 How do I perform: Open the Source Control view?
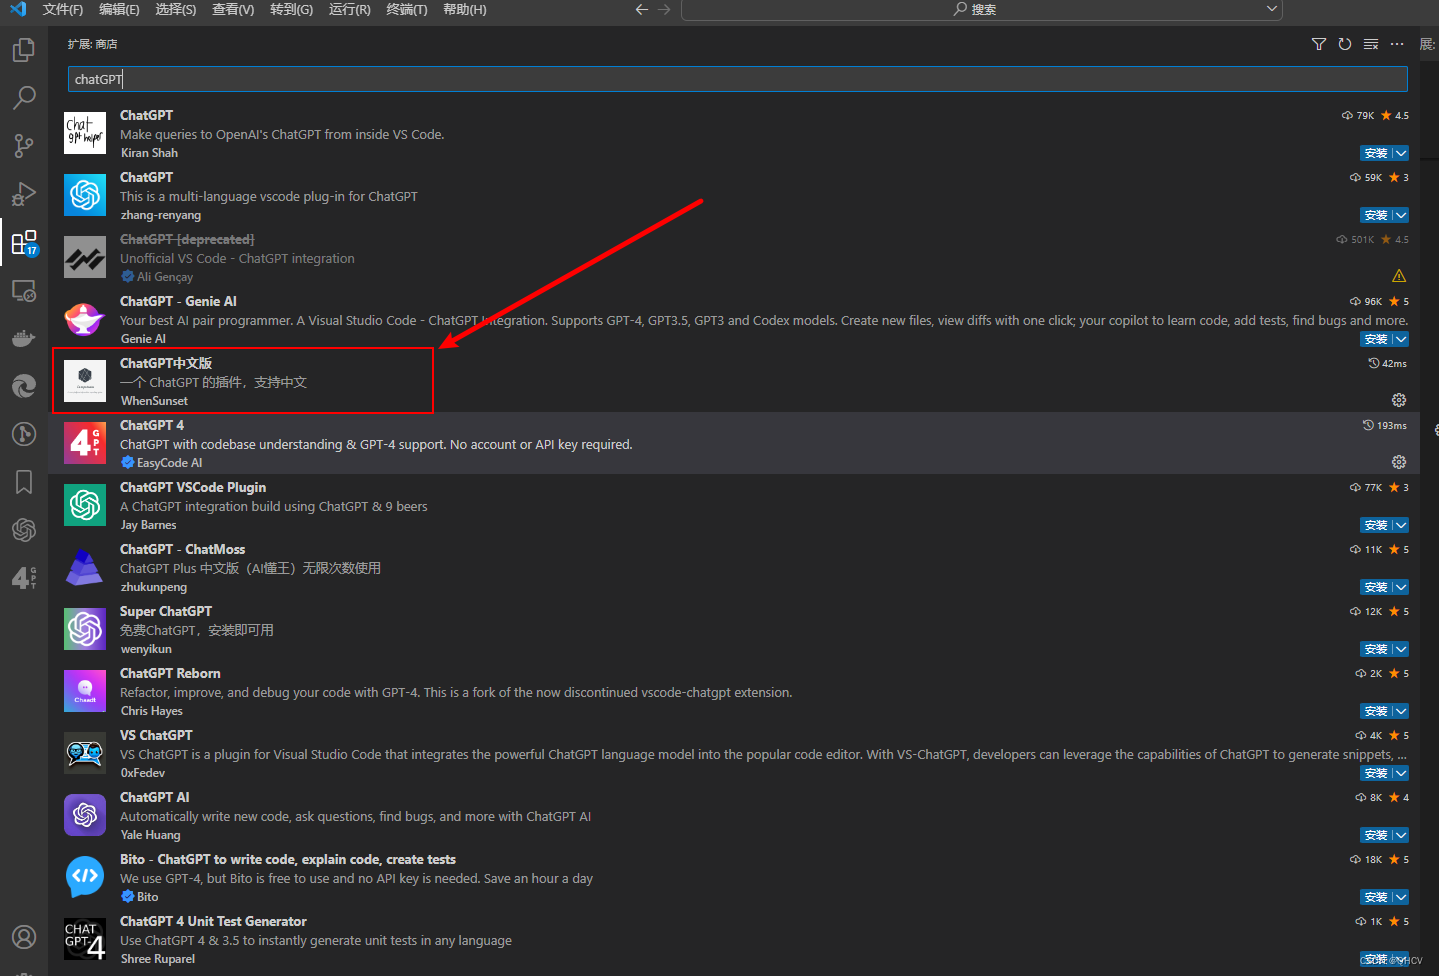[x=24, y=146]
